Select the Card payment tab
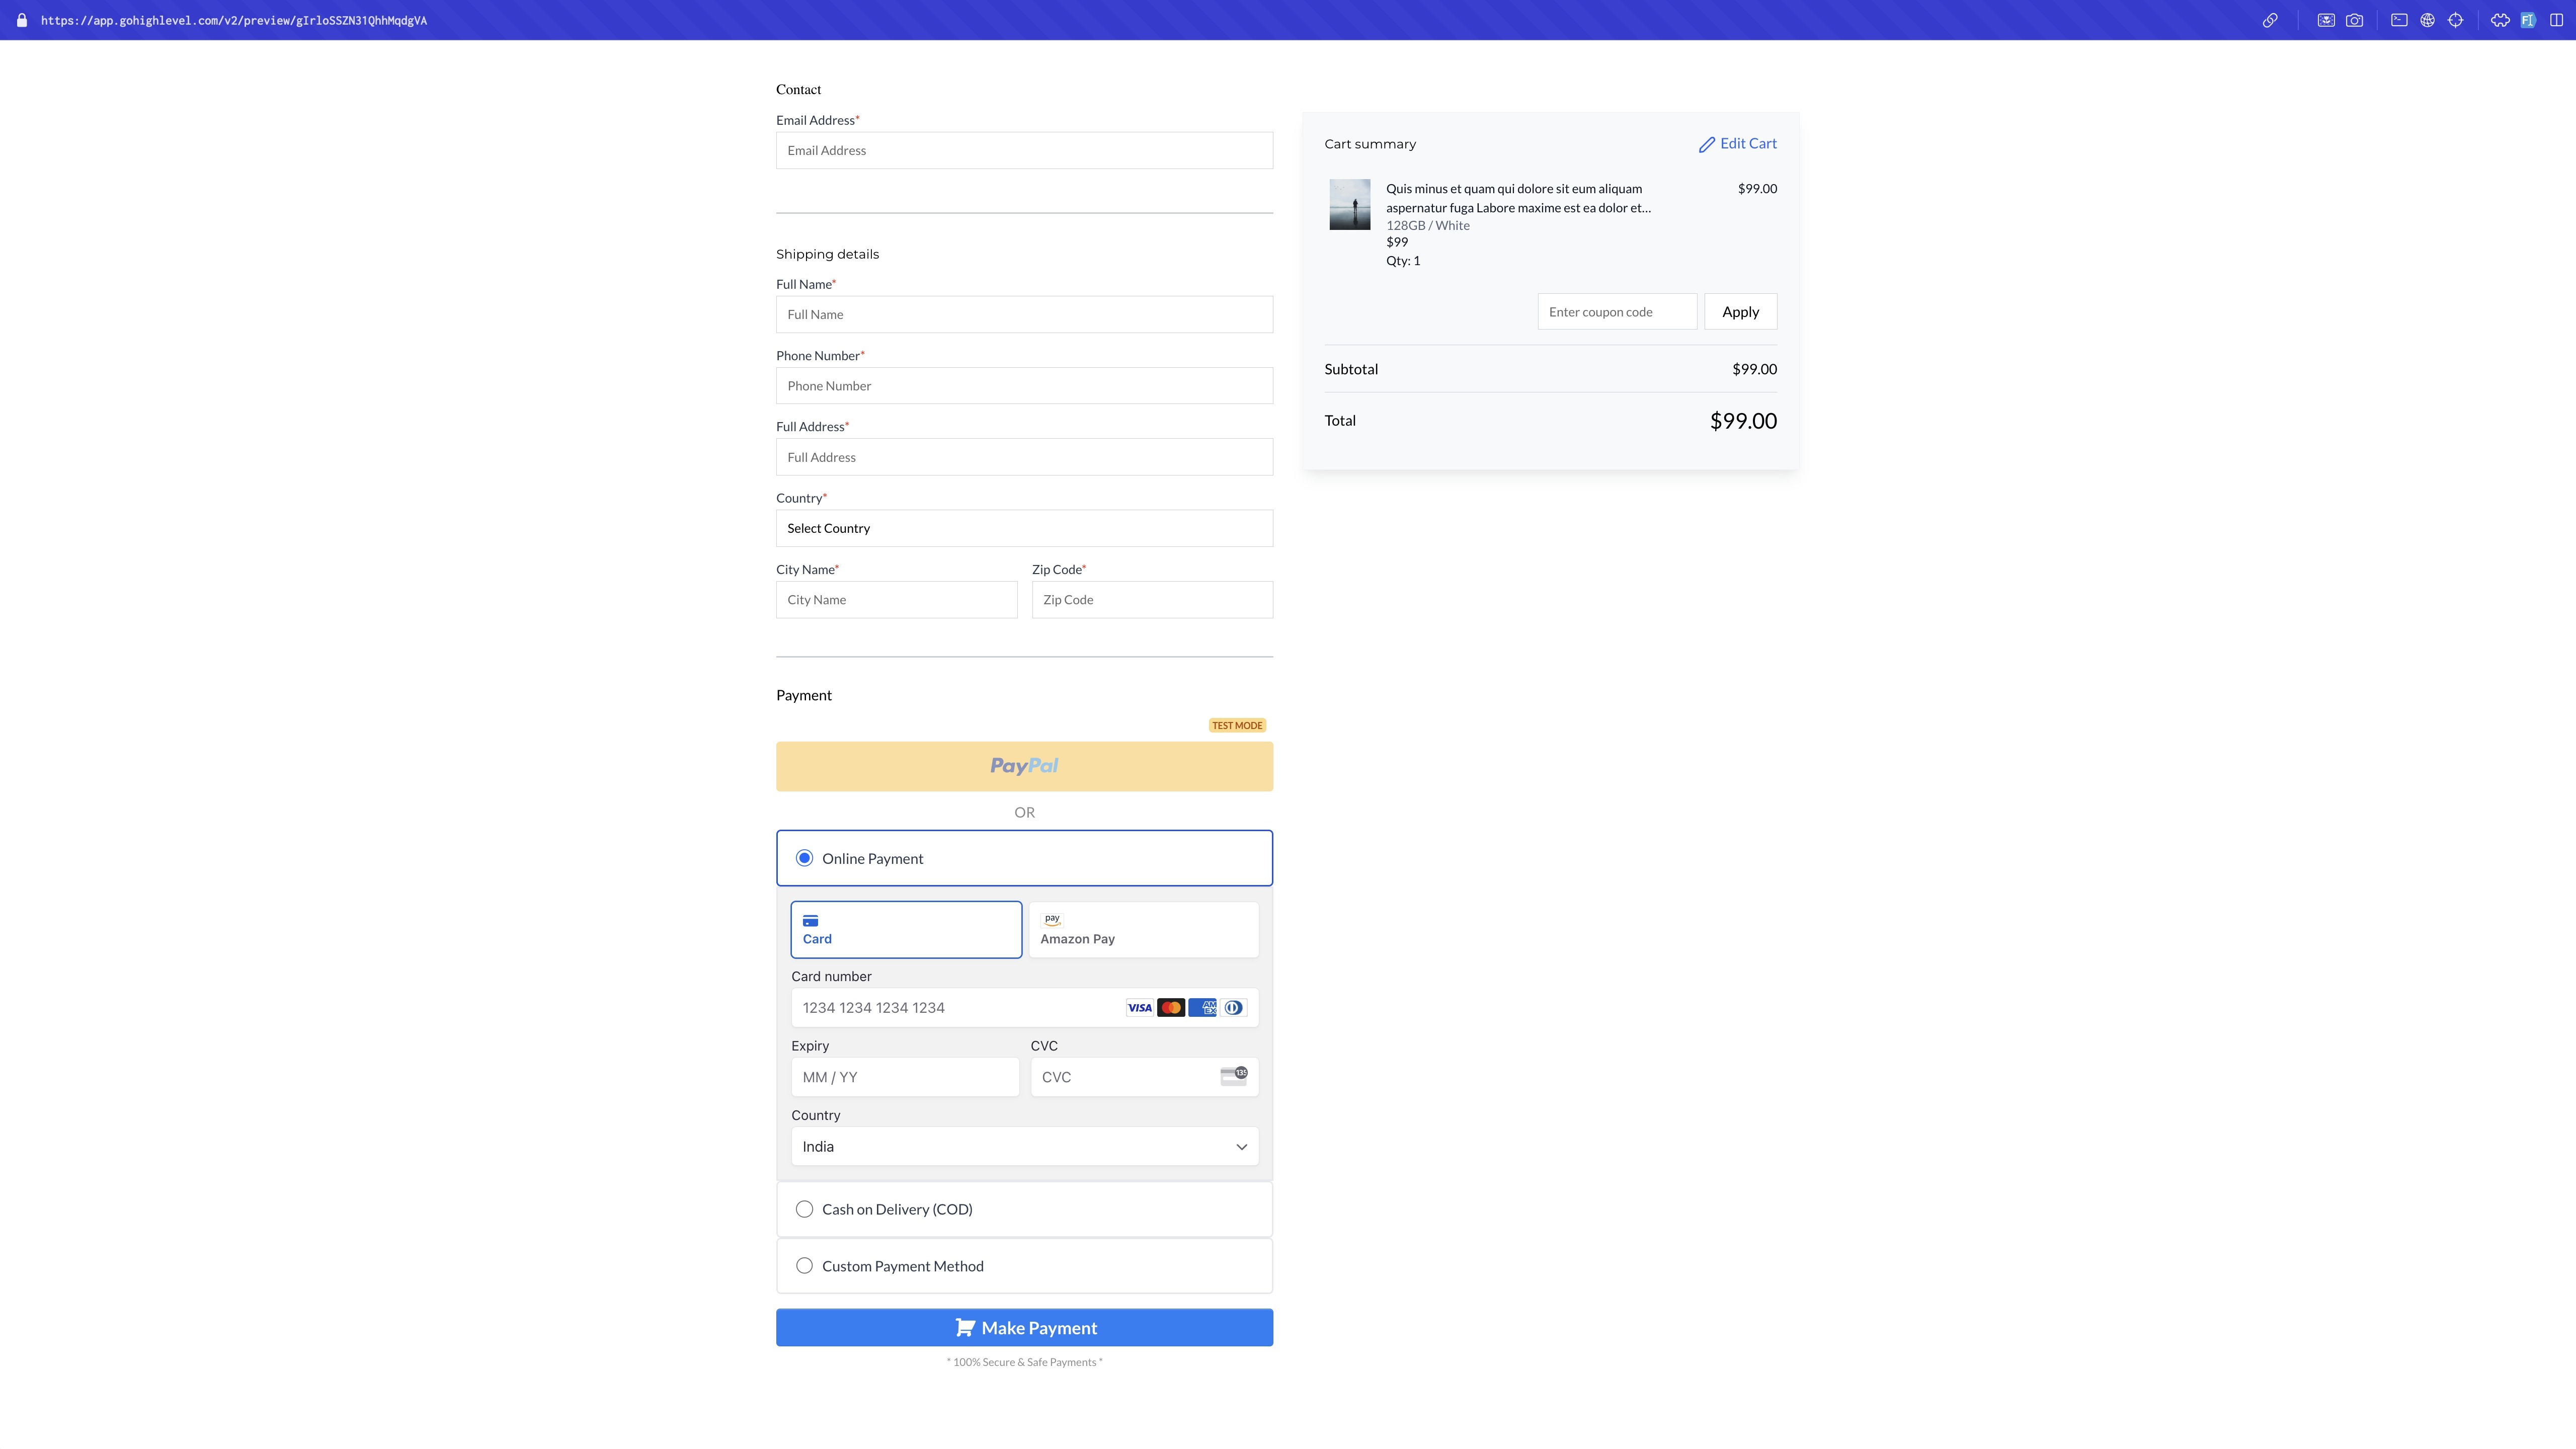The height and width of the screenshot is (1449, 2576). [x=906, y=930]
